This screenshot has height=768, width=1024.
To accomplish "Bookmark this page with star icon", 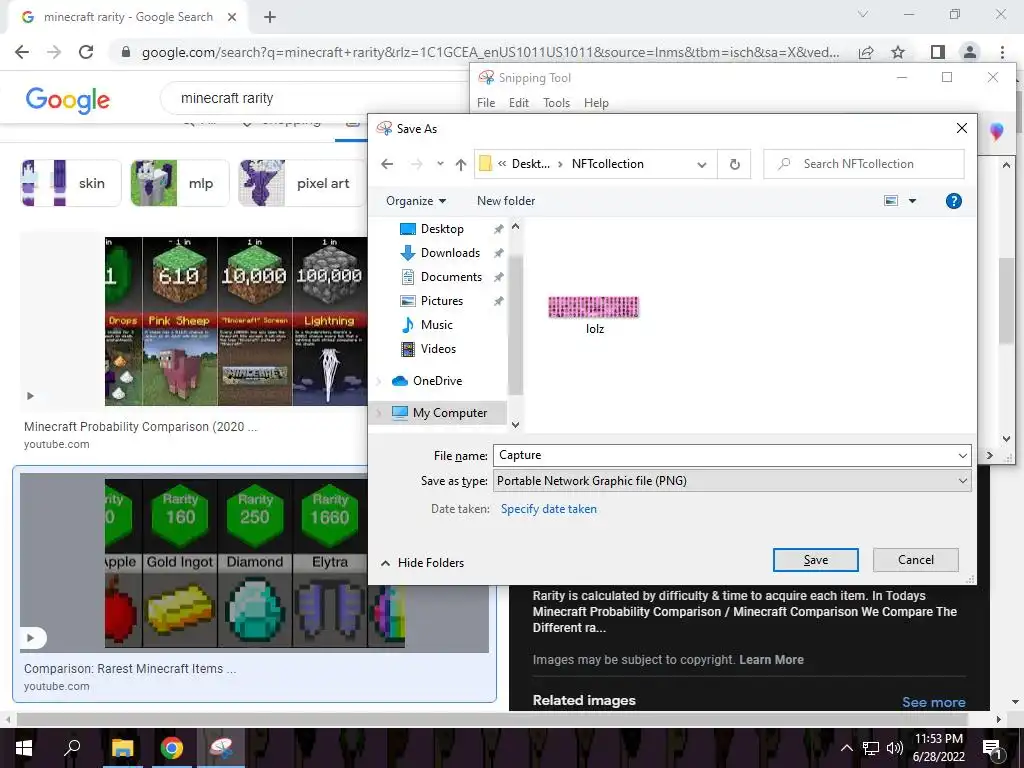I will click(898, 52).
